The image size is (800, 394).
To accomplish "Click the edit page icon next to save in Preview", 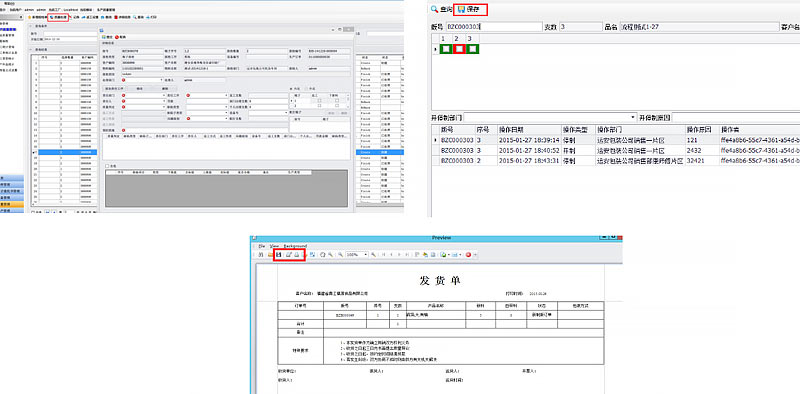I will point(288,254).
